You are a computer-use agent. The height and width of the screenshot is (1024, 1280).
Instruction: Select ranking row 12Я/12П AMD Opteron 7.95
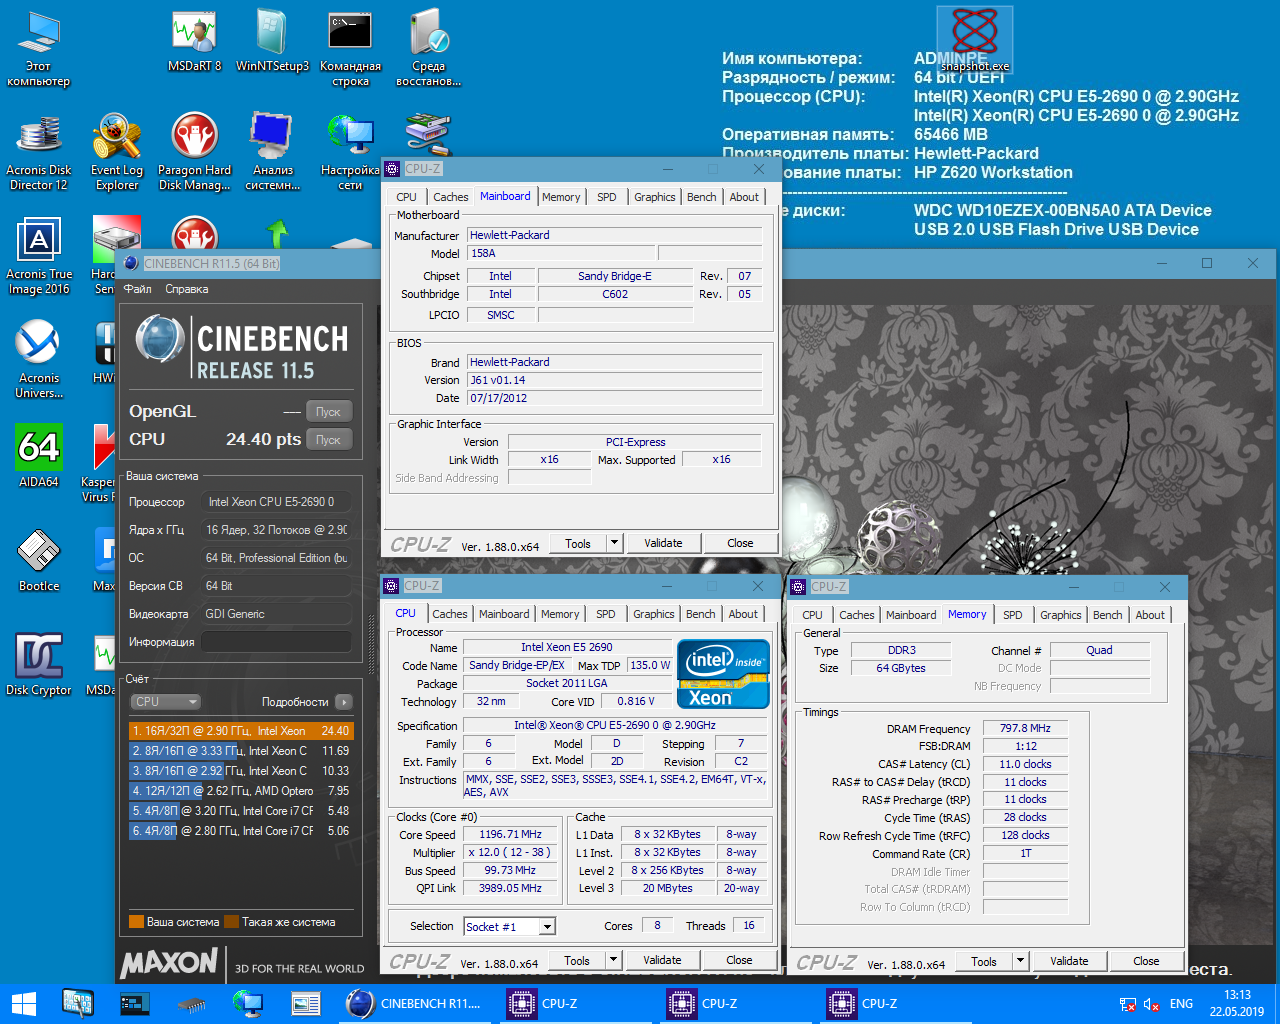(x=240, y=791)
